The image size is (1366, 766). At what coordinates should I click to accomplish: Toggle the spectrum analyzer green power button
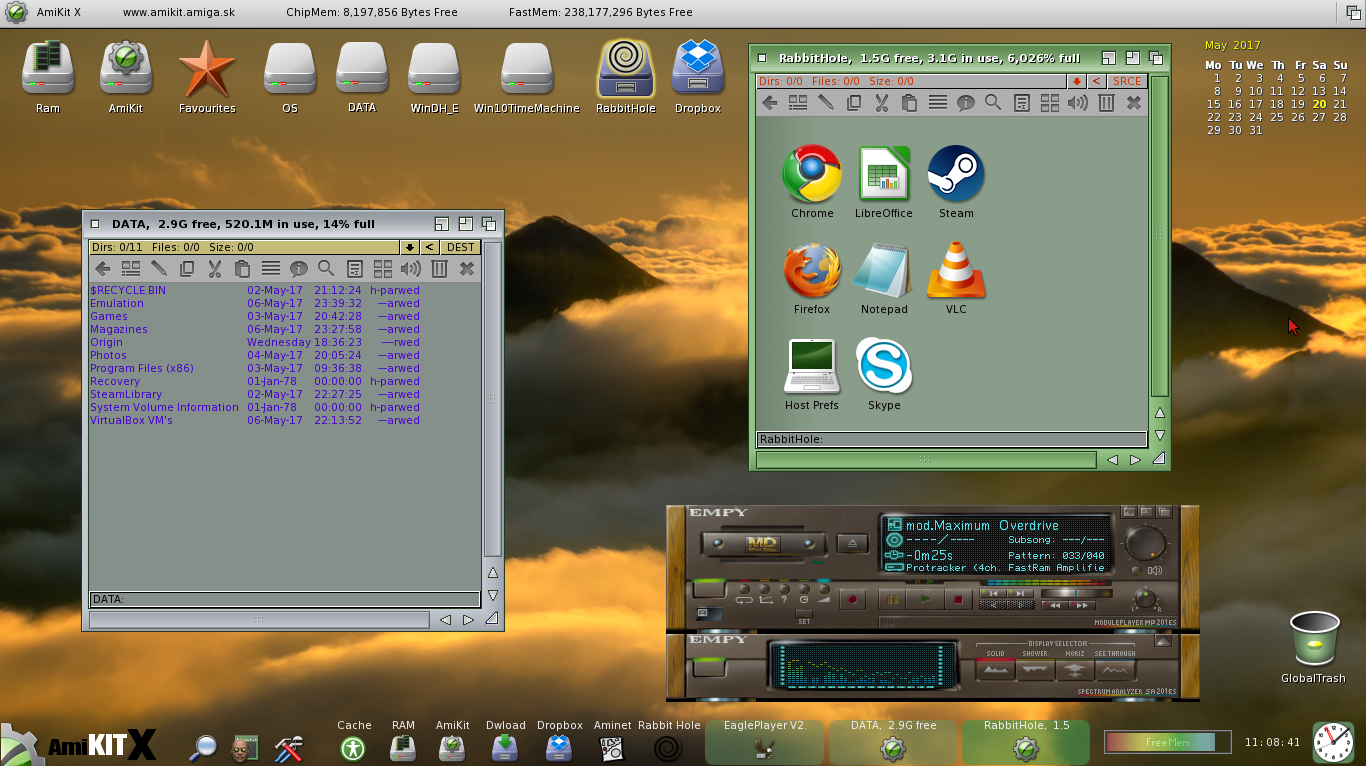tap(709, 667)
